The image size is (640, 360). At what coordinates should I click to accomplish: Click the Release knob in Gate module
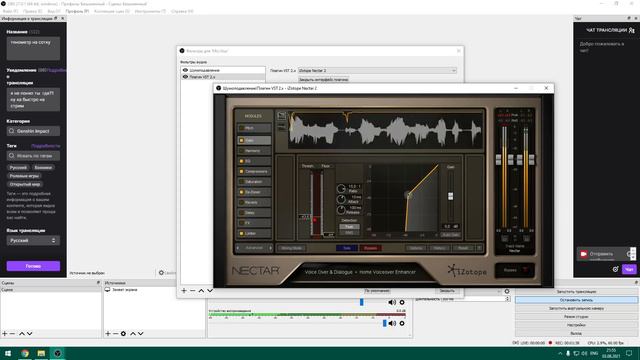coord(341,210)
